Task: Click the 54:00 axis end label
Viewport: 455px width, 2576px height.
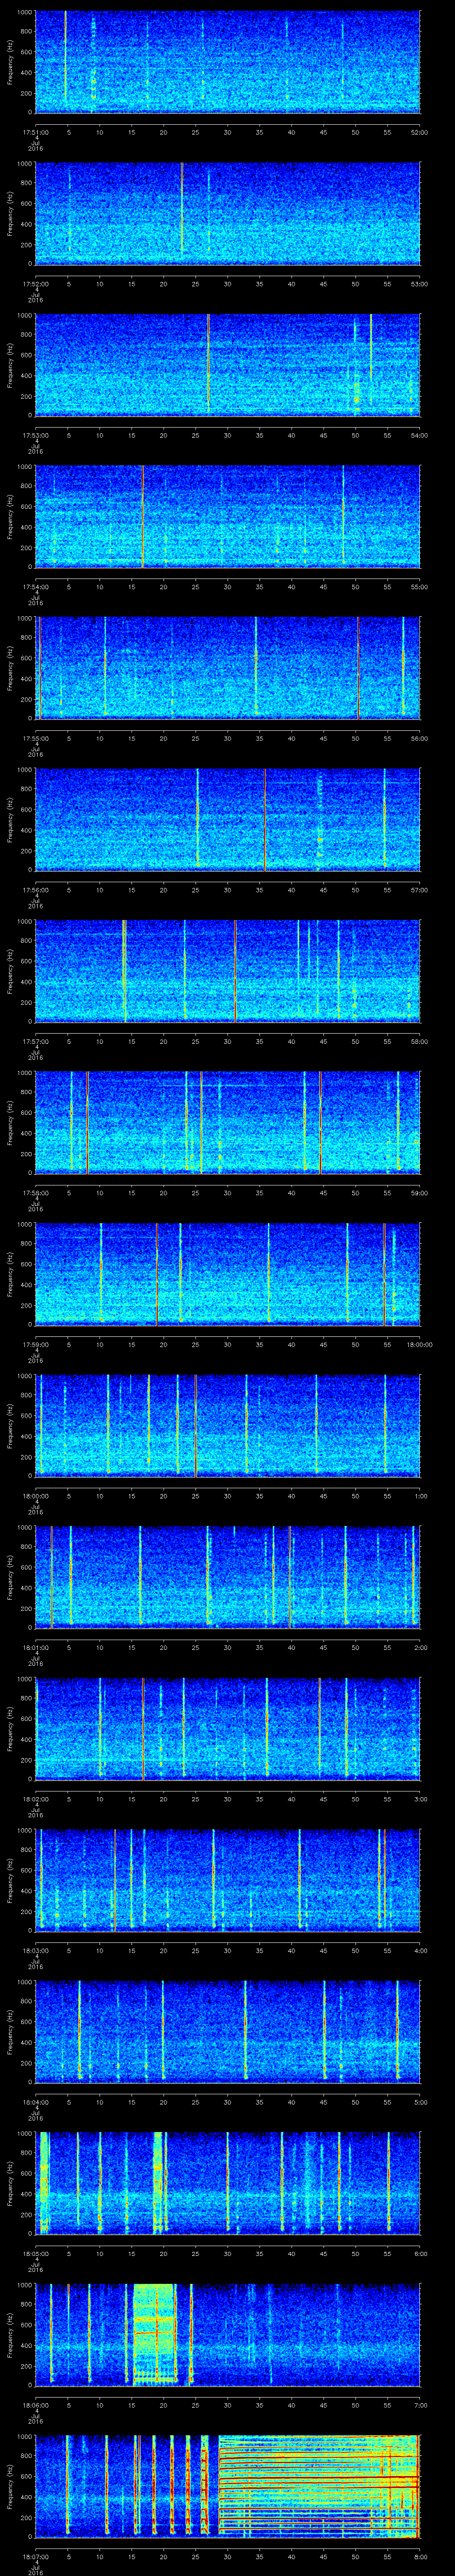Action: 419,434
